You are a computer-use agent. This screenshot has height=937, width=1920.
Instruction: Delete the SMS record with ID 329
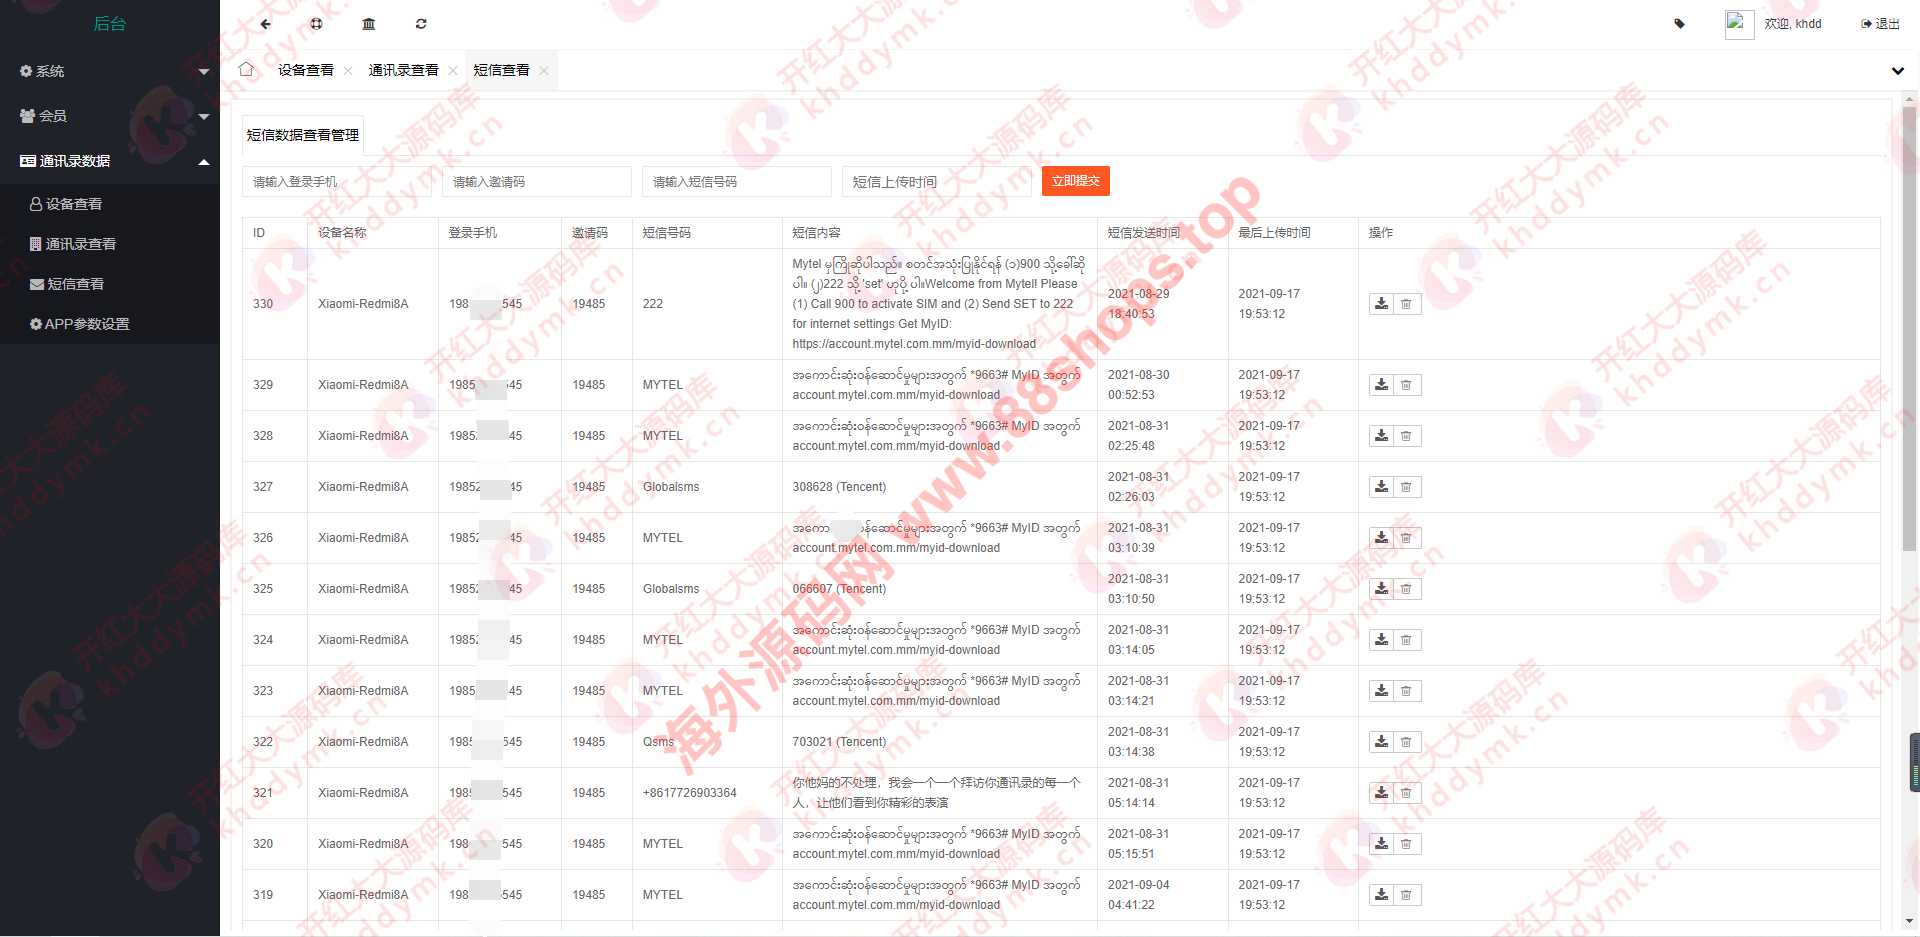(1406, 385)
